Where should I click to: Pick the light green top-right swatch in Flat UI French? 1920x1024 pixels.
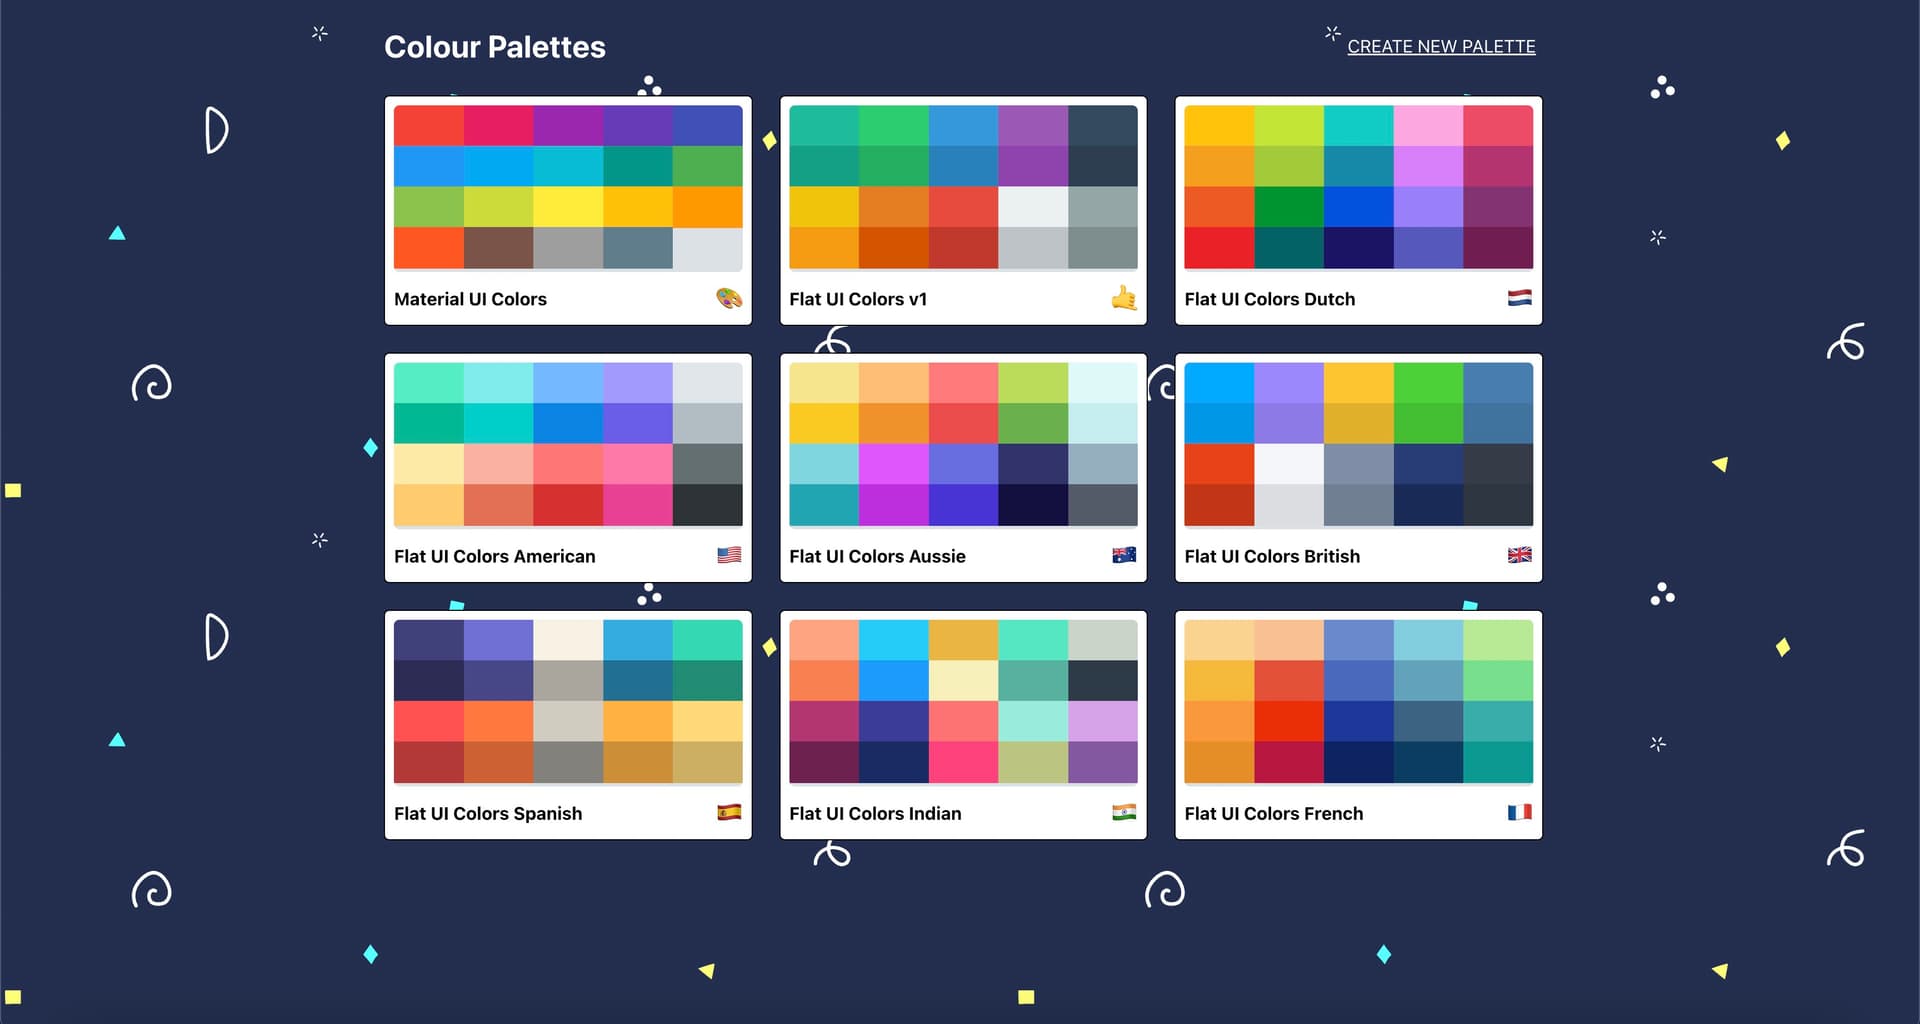1498,640
